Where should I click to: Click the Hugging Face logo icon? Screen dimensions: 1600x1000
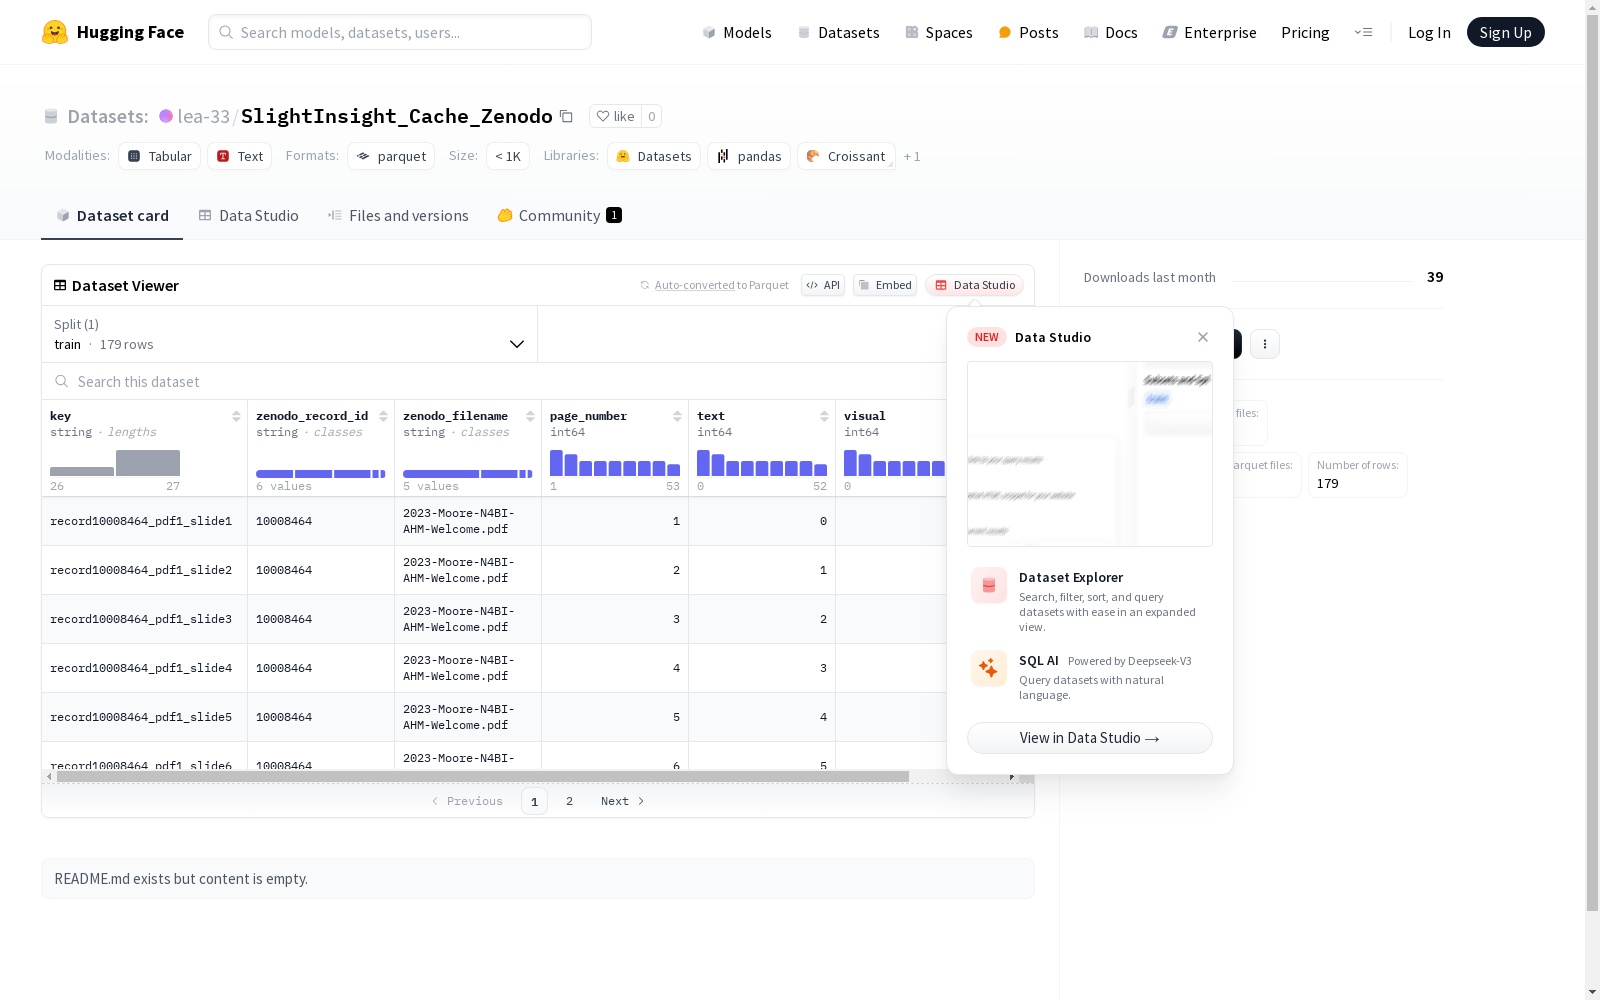click(55, 32)
